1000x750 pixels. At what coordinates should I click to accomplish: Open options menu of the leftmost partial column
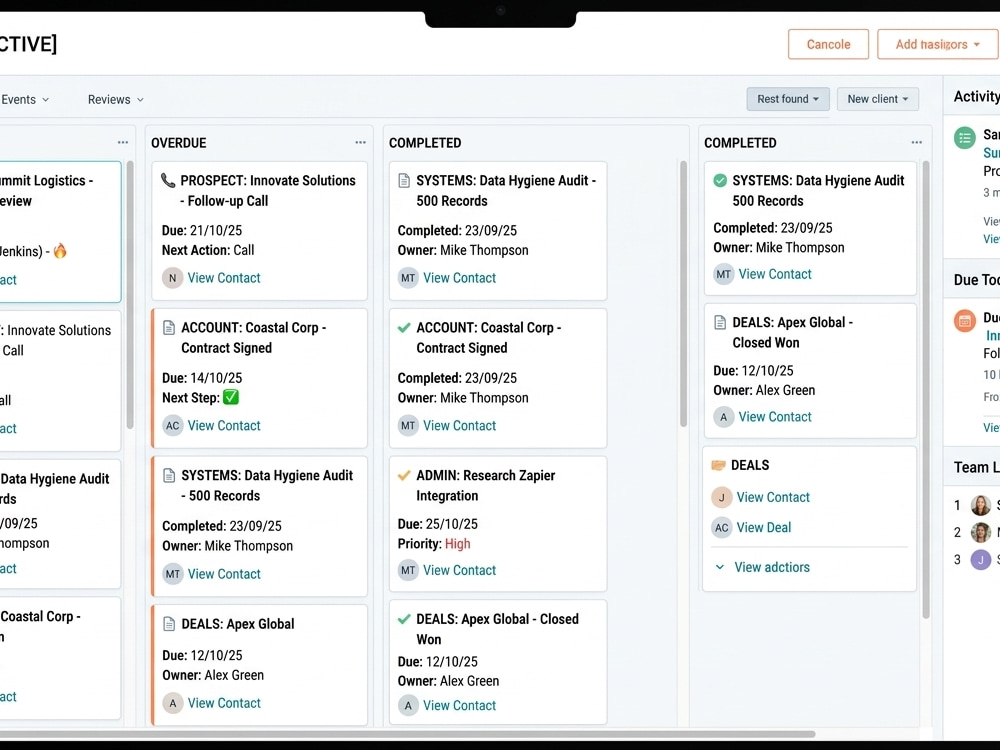(122, 143)
